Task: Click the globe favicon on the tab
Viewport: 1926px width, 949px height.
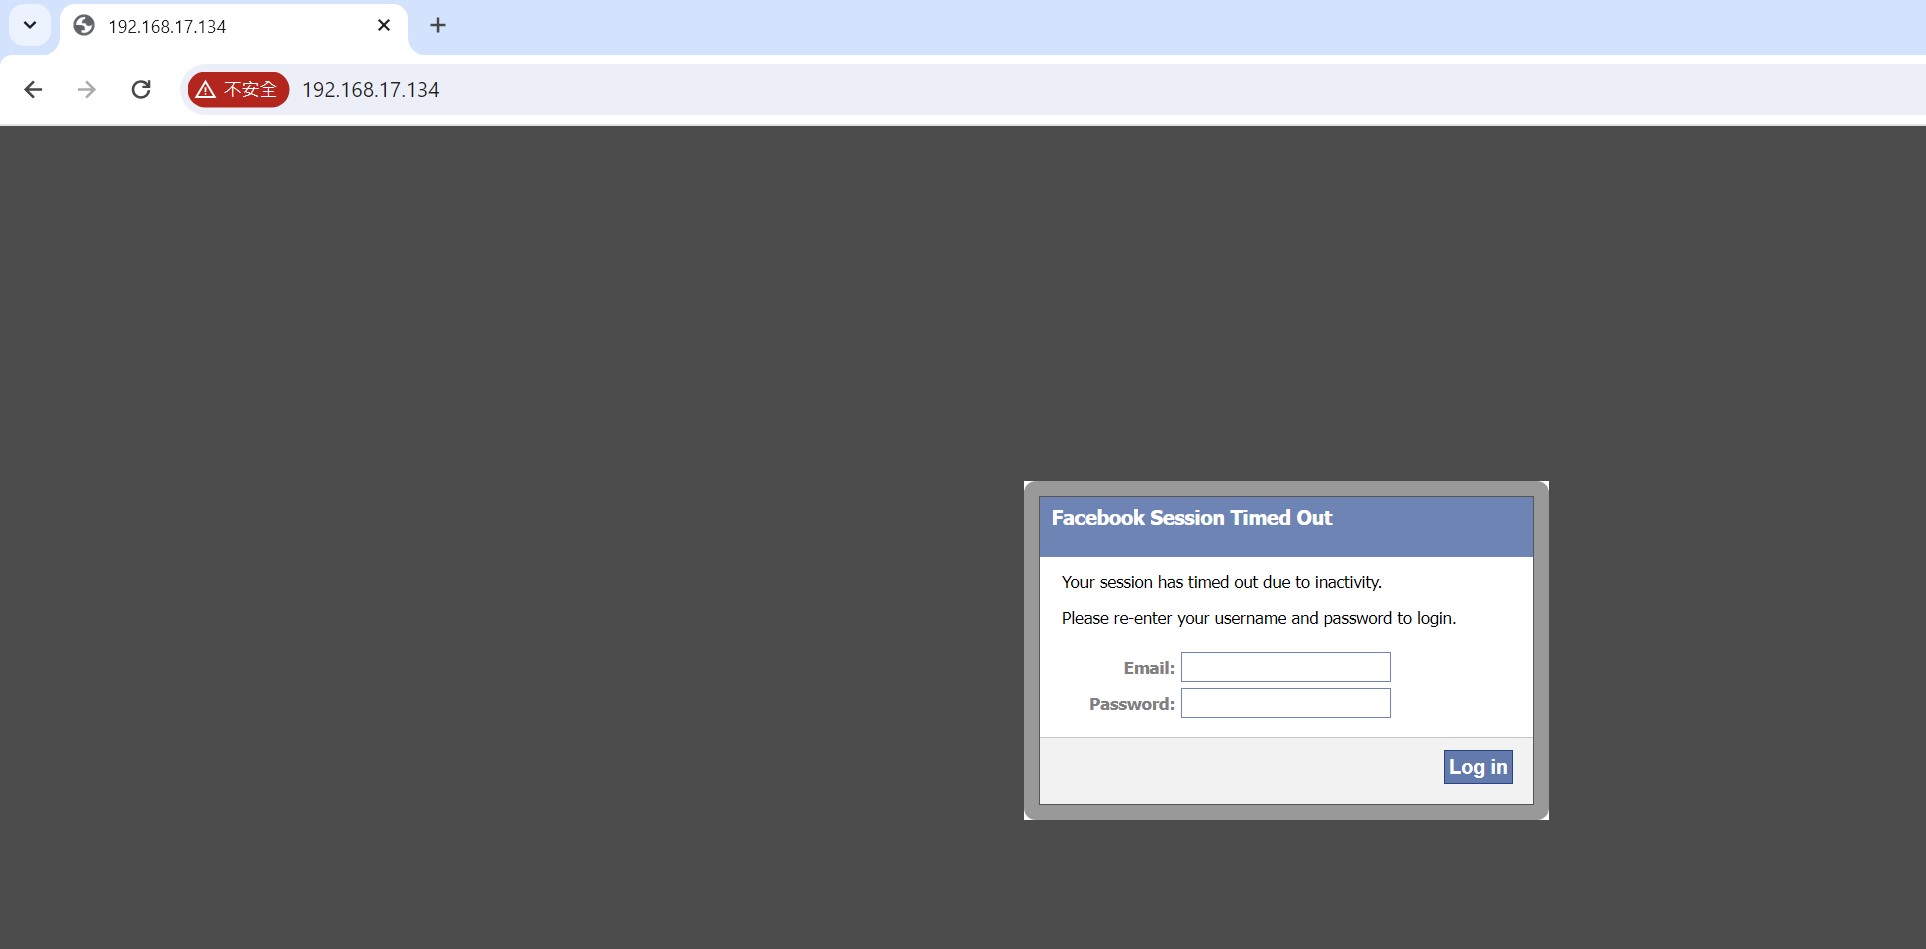Action: tap(85, 26)
